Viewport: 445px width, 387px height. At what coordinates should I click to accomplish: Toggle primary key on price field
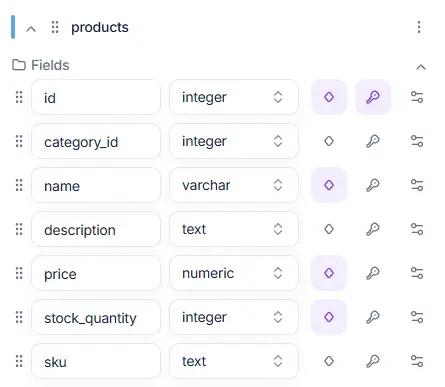(373, 273)
